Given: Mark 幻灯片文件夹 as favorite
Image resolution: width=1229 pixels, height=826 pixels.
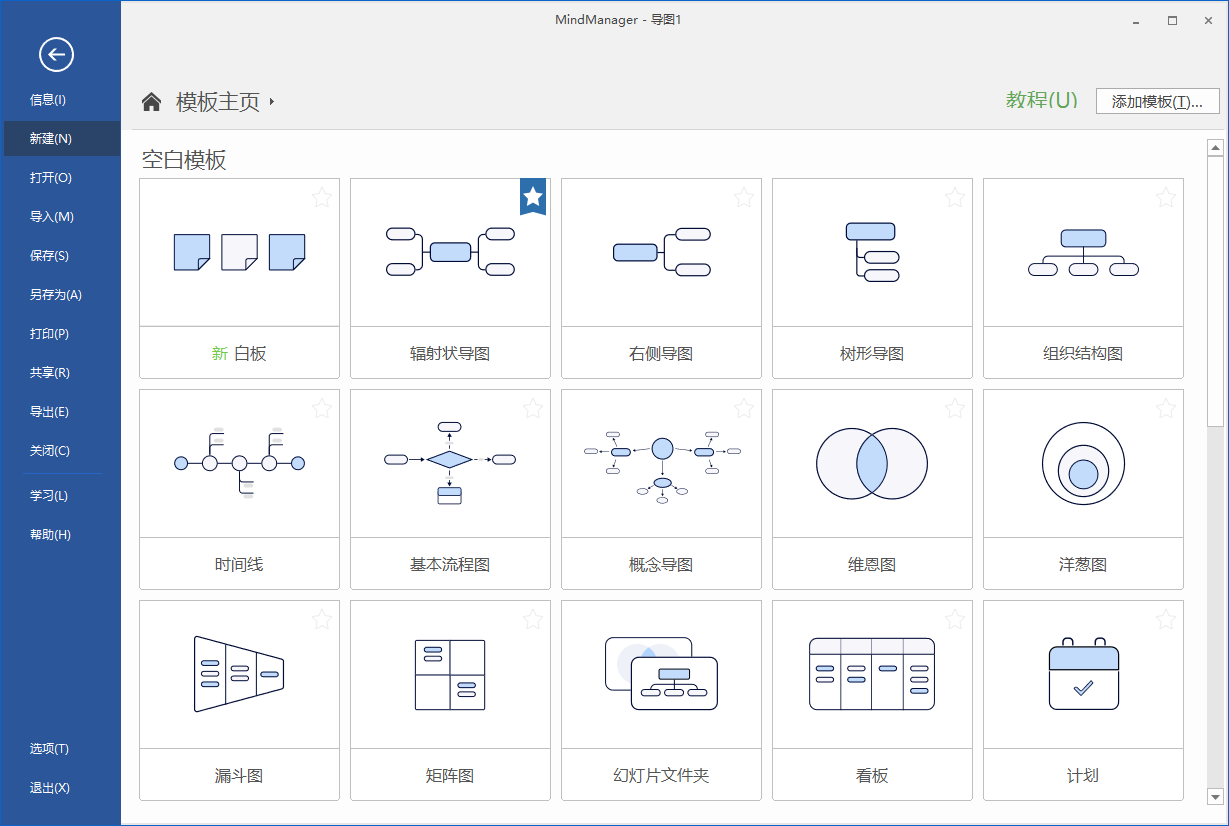Looking at the screenshot, I should coord(744,619).
